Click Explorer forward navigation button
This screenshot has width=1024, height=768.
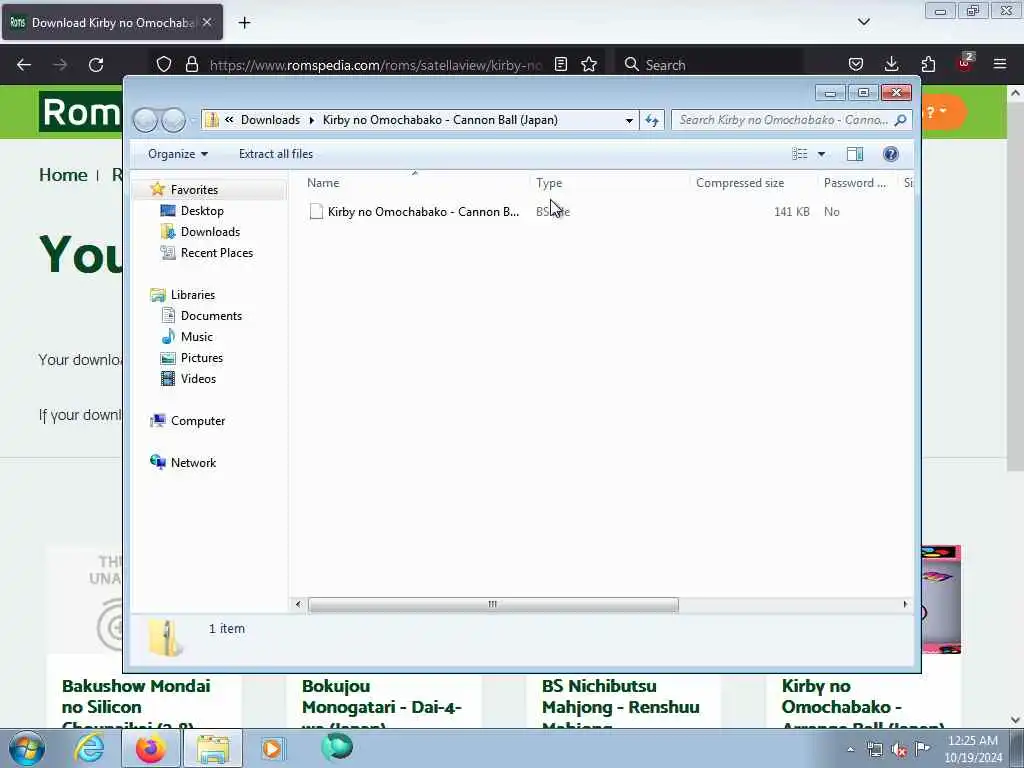click(x=174, y=120)
